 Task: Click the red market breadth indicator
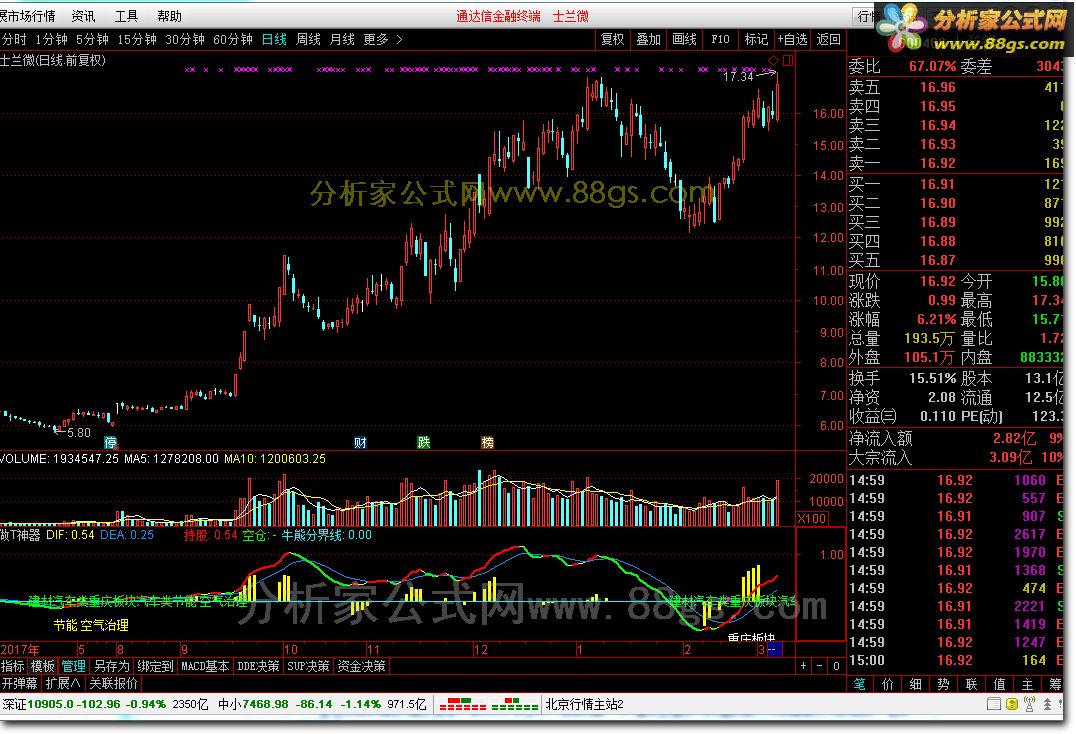click(x=462, y=705)
